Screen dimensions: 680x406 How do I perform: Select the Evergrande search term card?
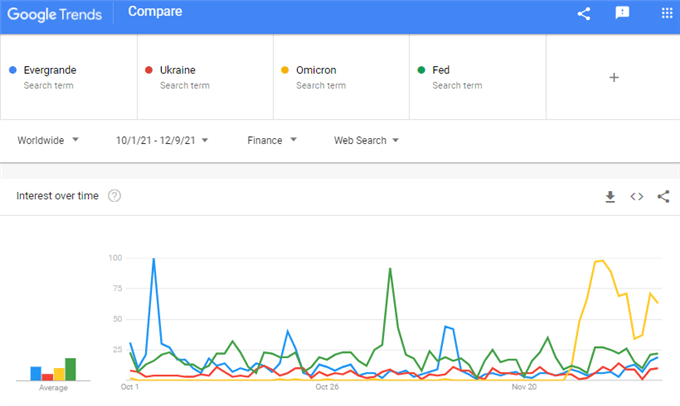(69, 77)
